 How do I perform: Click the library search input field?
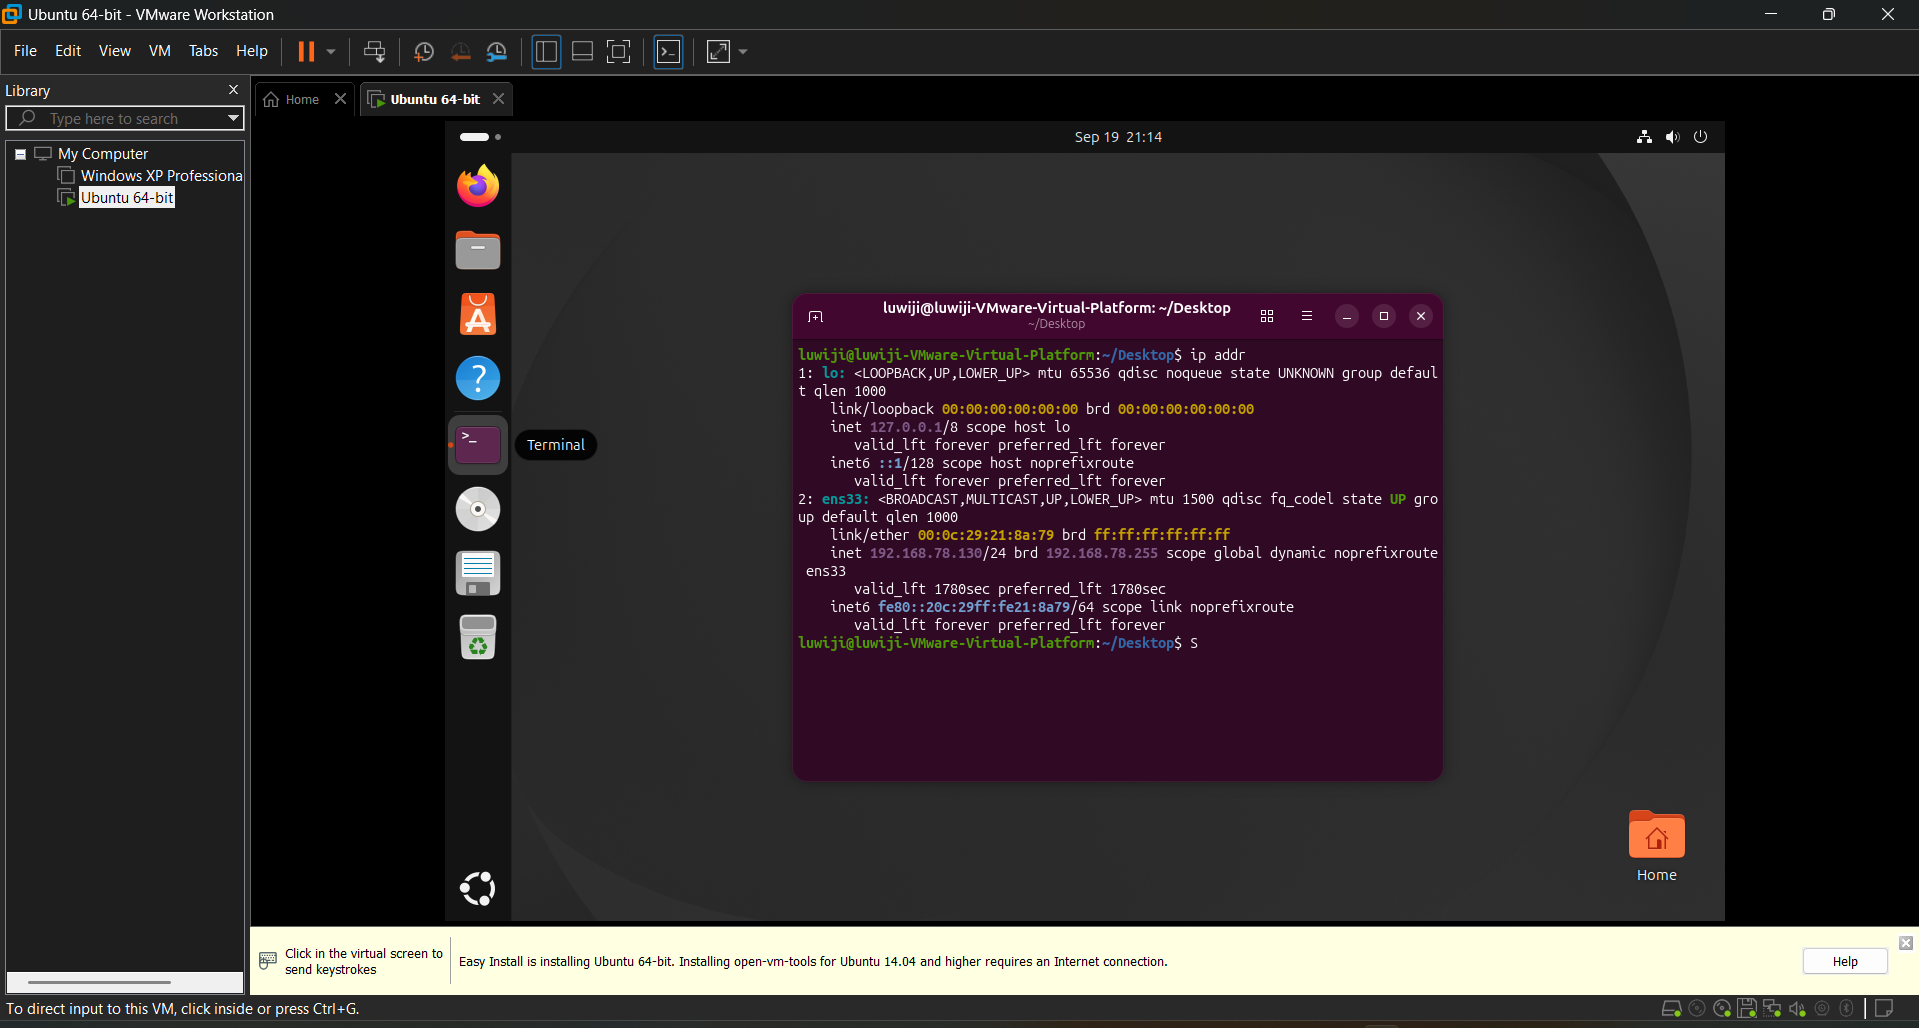tap(125, 118)
